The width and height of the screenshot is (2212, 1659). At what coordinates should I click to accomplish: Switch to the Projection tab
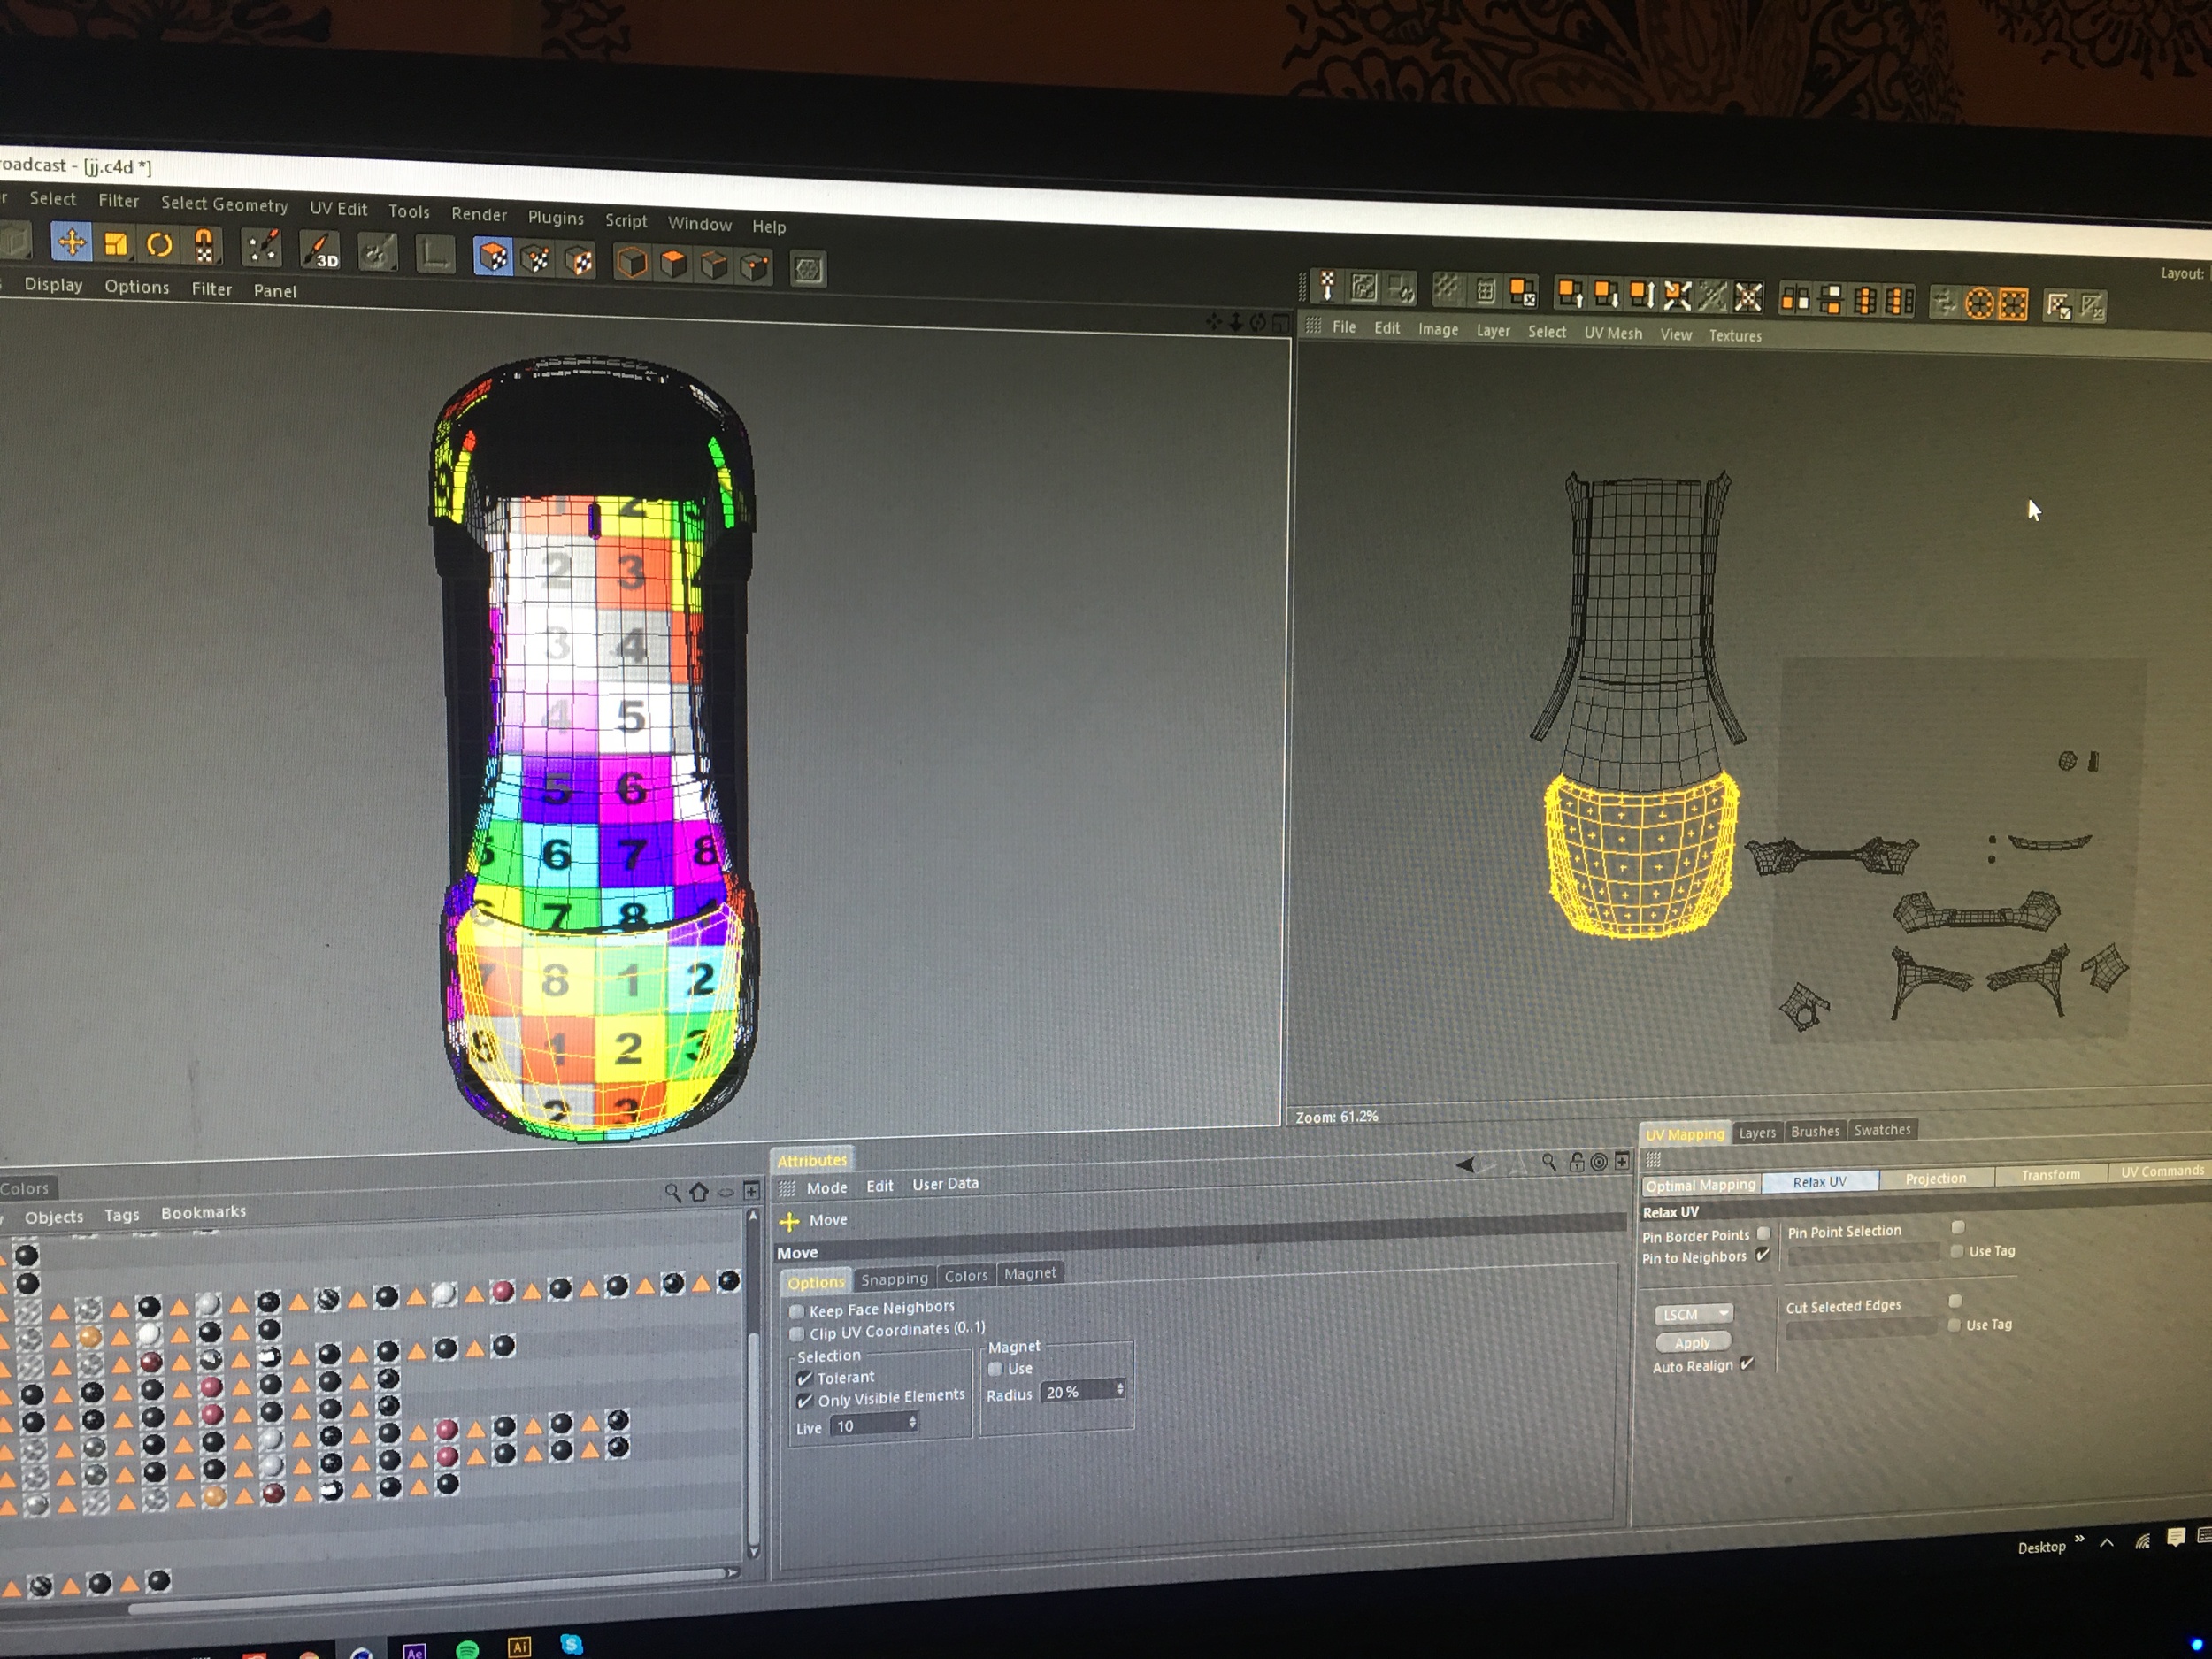(1935, 1178)
